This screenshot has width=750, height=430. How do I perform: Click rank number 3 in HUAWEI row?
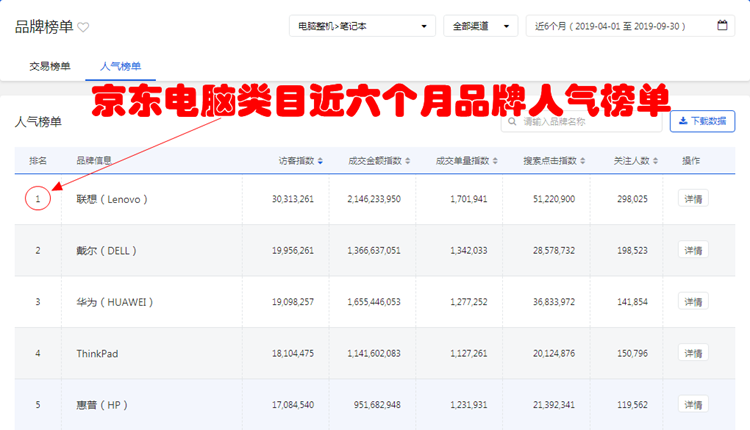pos(38,302)
